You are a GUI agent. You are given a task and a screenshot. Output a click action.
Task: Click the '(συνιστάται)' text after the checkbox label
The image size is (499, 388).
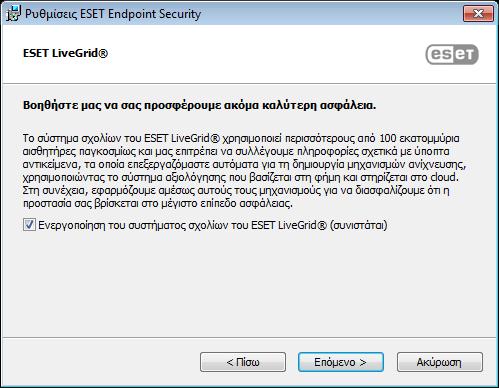[359, 225]
